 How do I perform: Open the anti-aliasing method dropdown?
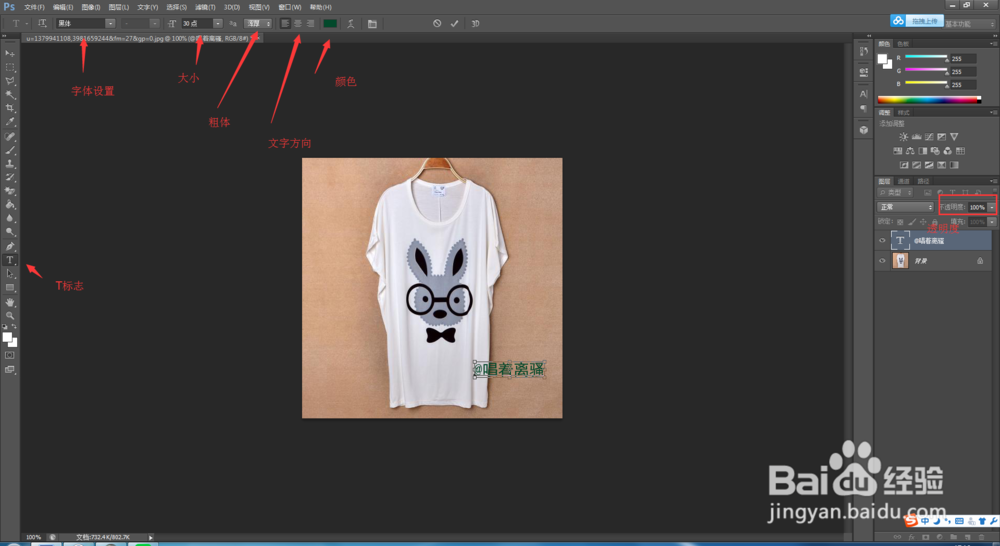pyautogui.click(x=258, y=23)
